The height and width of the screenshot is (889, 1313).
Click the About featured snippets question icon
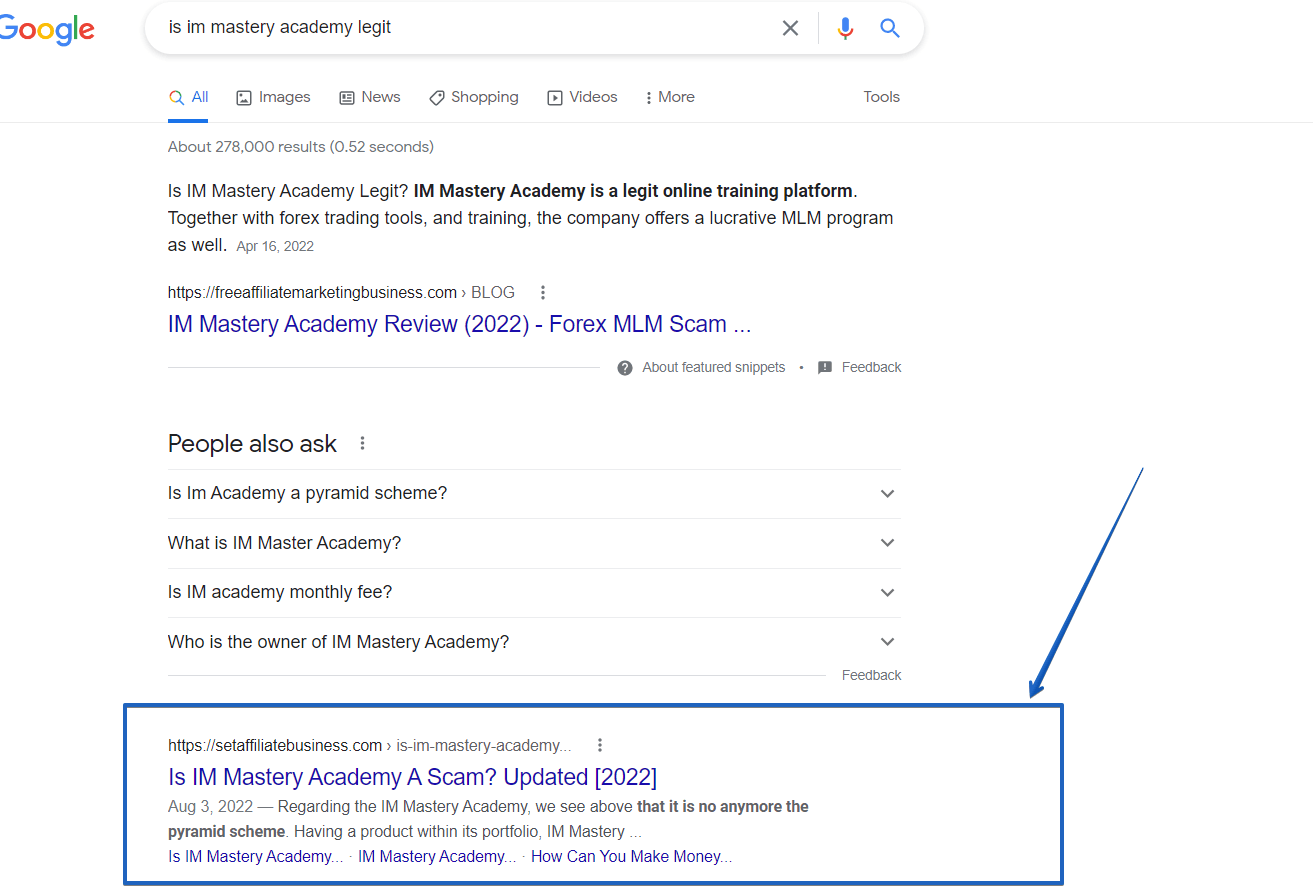(x=625, y=368)
